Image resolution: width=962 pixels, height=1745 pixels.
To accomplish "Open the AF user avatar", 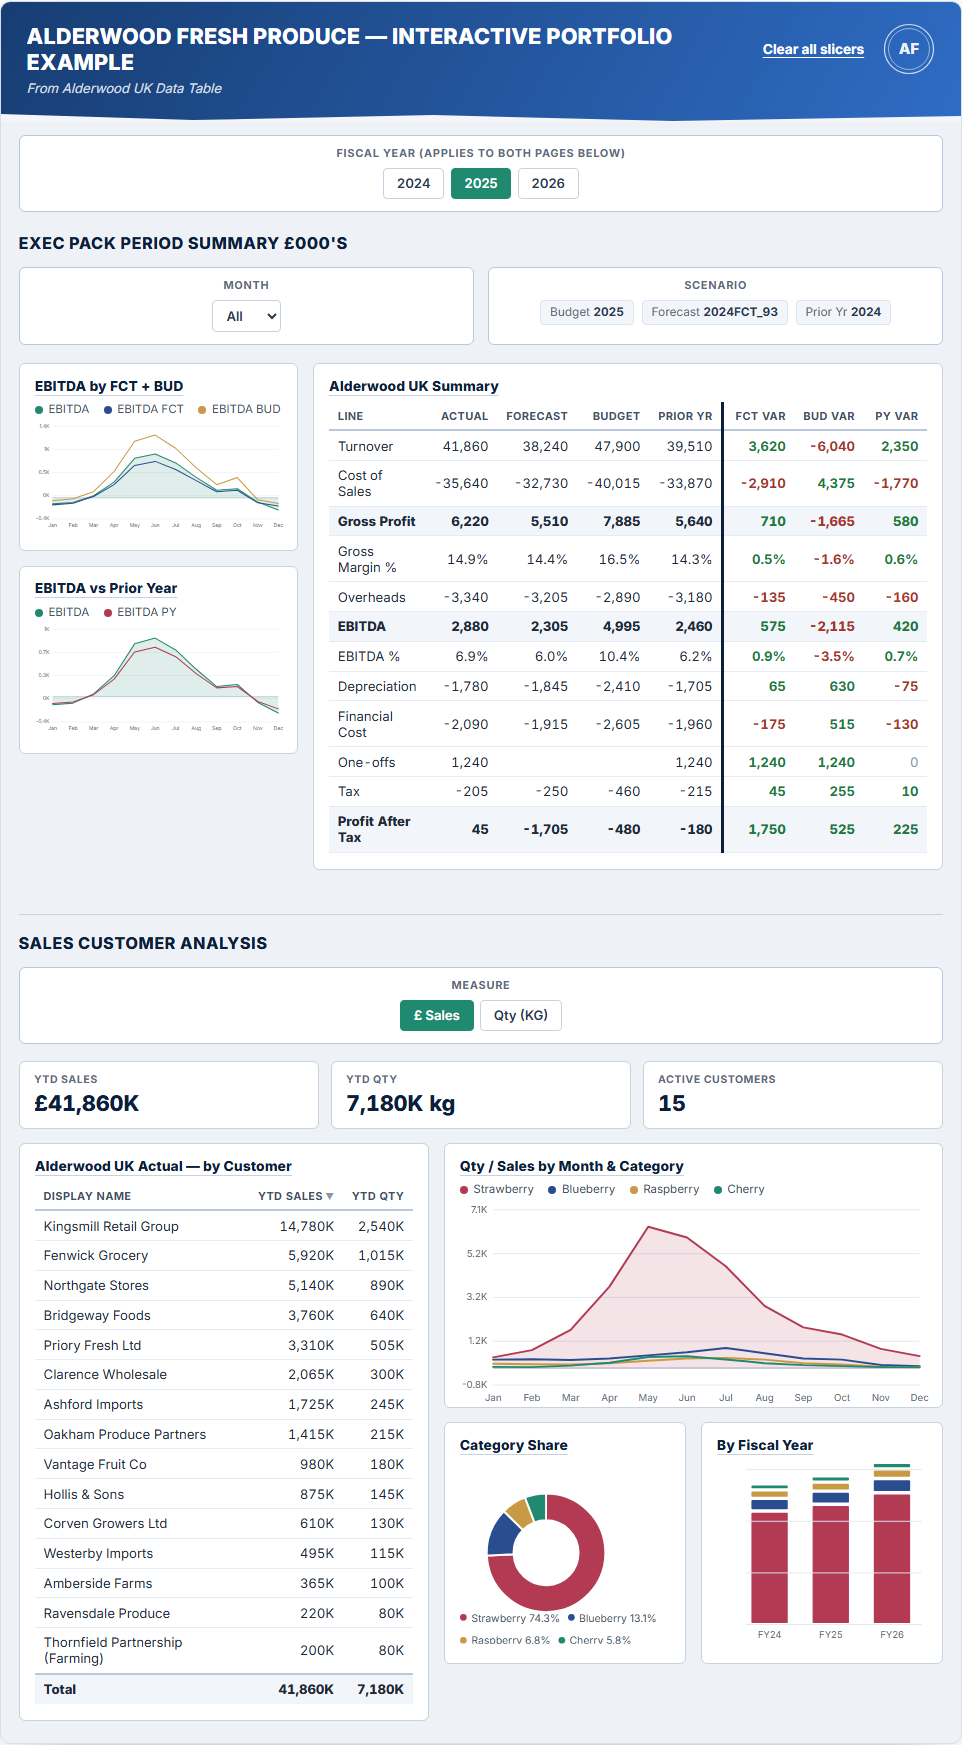I will click(x=908, y=49).
